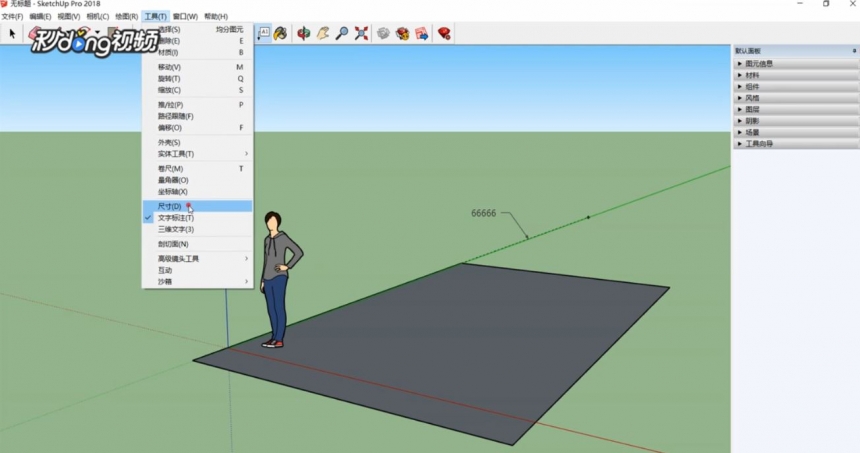
Task: Choose 尺寸(D) from the tools menu
Action: point(170,206)
